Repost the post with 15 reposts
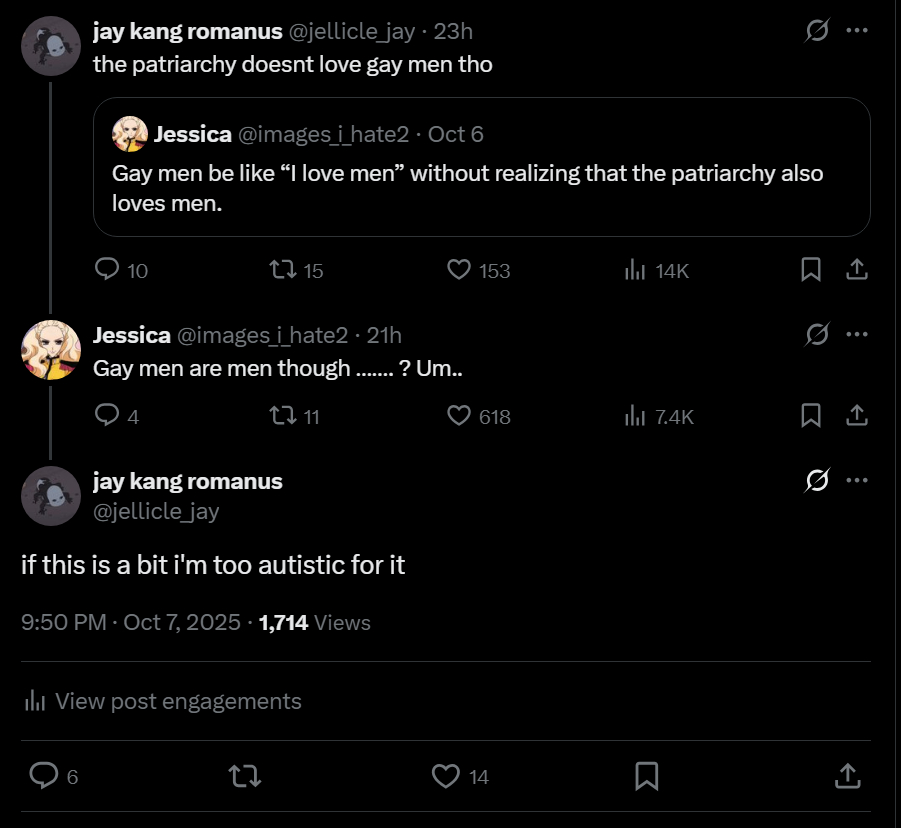901x828 pixels. click(283, 270)
